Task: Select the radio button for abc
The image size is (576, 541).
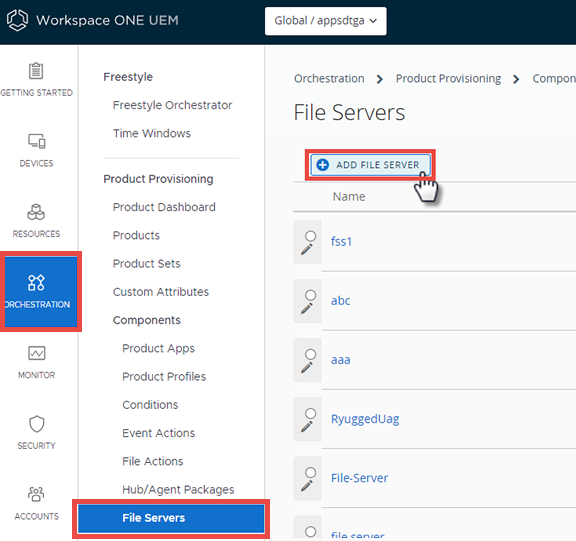Action: pos(311,295)
